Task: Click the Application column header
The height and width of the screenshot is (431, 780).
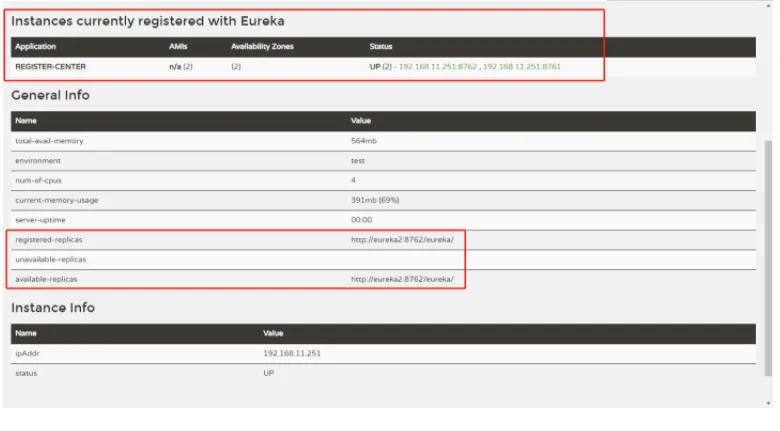Action: click(35, 46)
